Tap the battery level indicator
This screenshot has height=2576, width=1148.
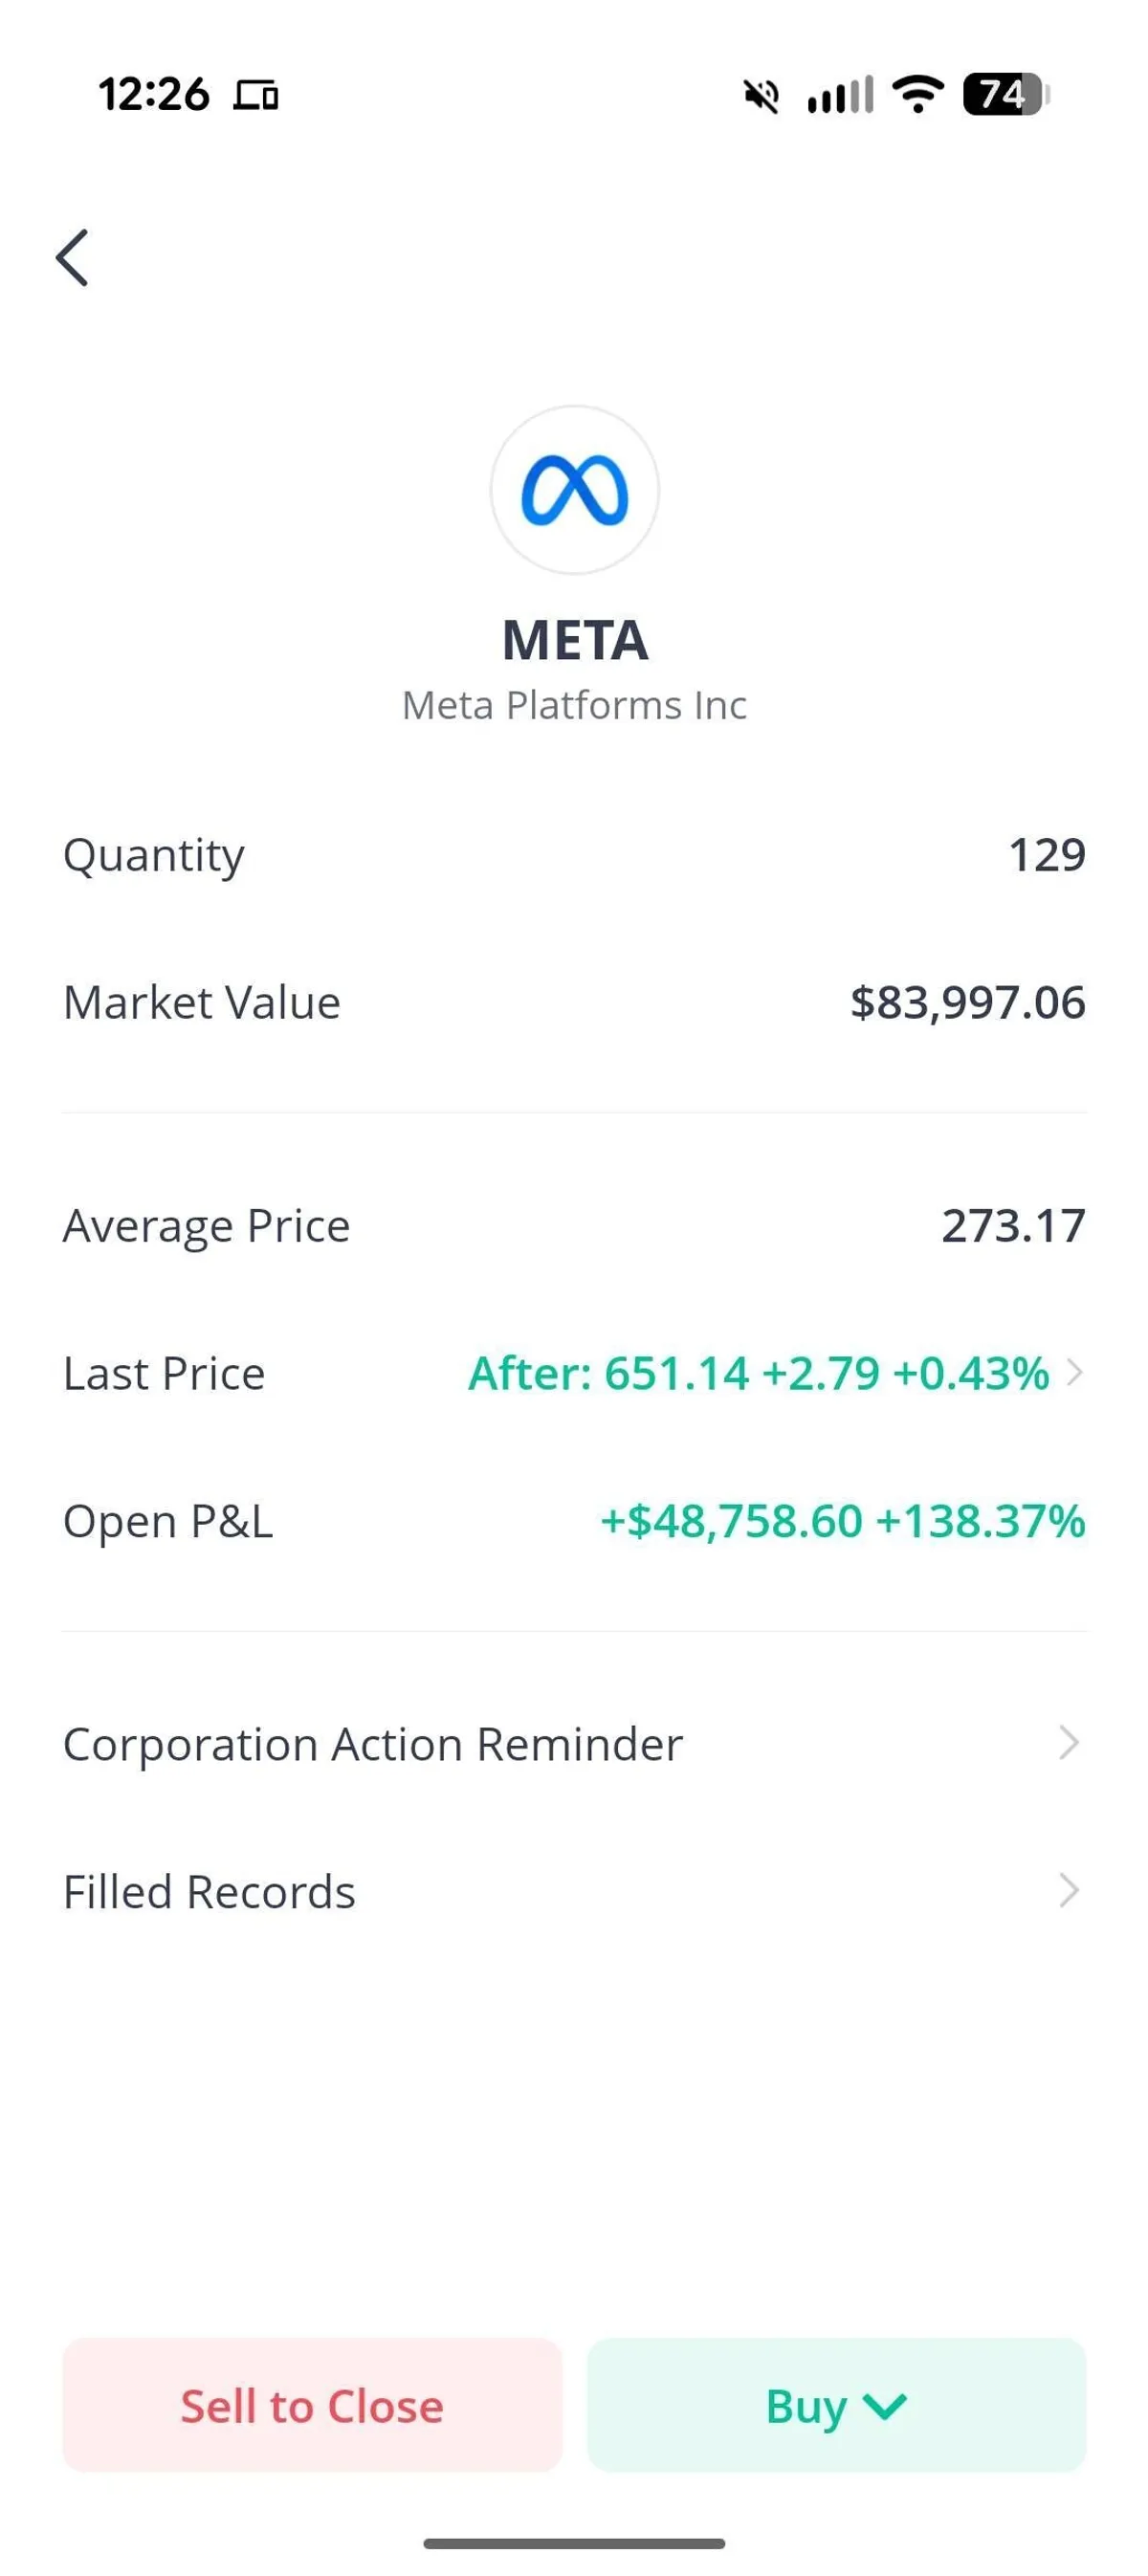click(x=1004, y=95)
